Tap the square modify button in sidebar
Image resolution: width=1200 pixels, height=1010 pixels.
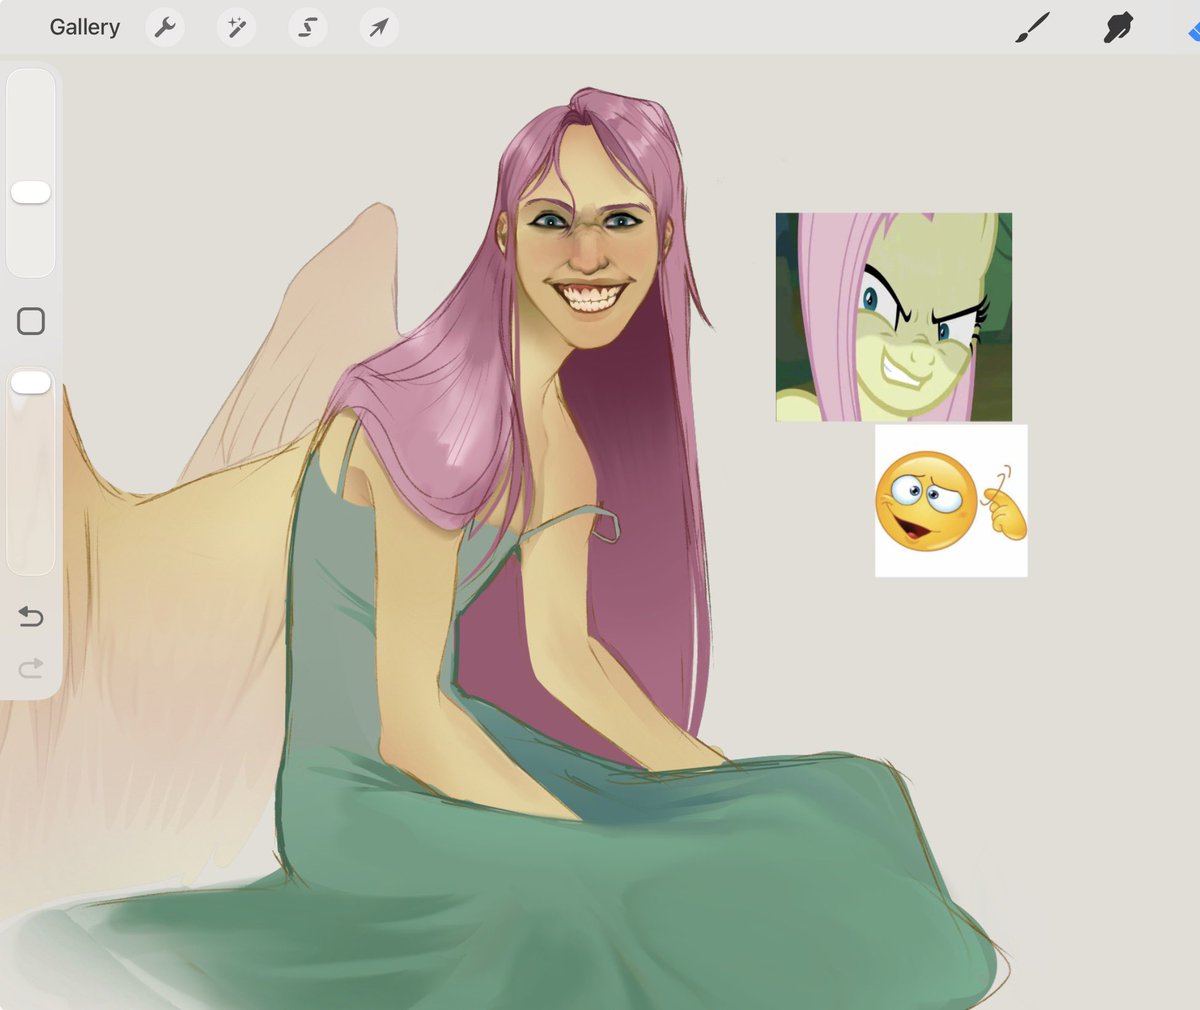(31, 321)
